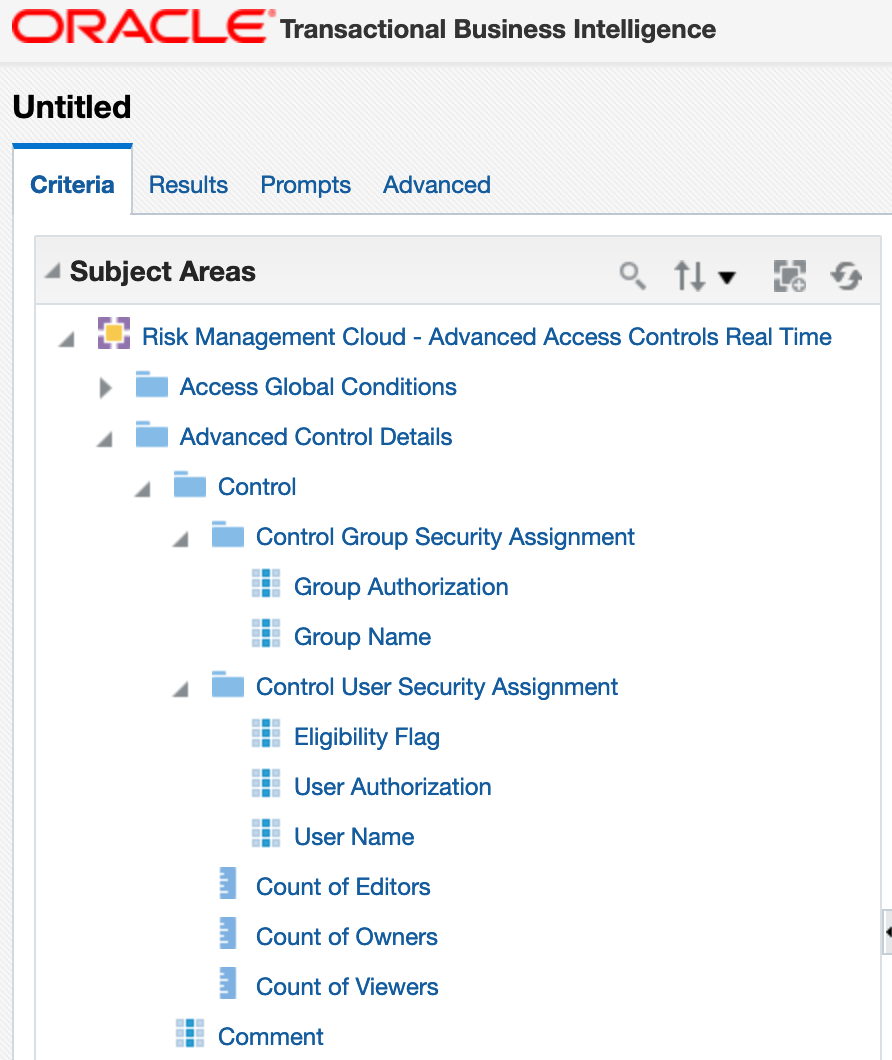Click the Count of Editors measure icon
The width and height of the screenshot is (892, 1060).
click(228, 884)
